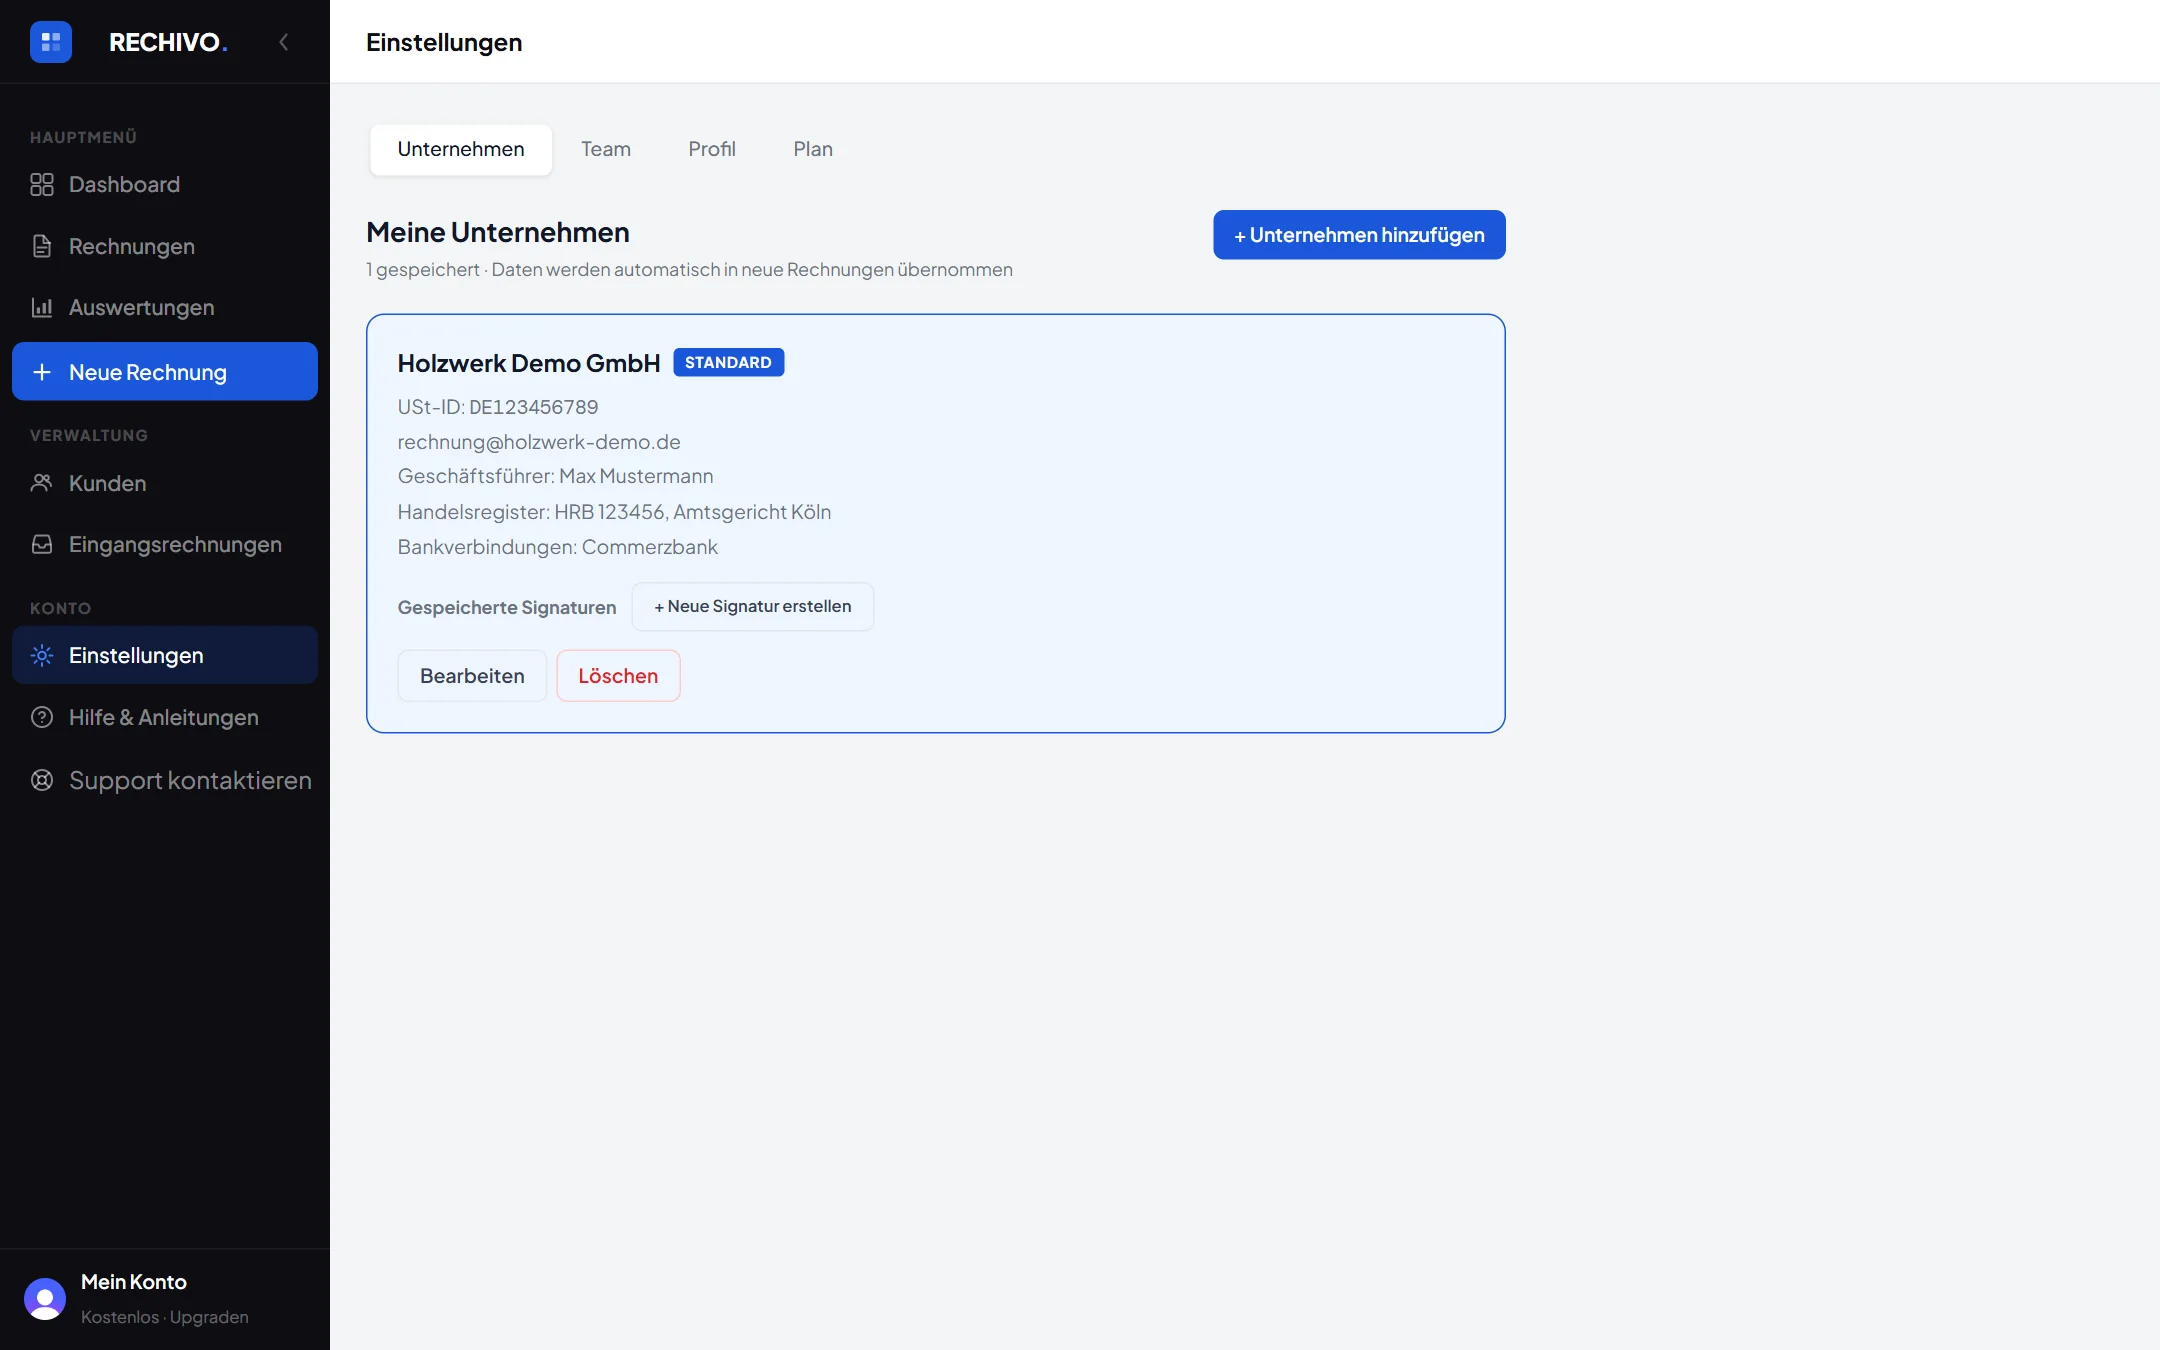Click the Support lifebuoy icon
Image resolution: width=2160 pixels, height=1350 pixels.
(42, 780)
